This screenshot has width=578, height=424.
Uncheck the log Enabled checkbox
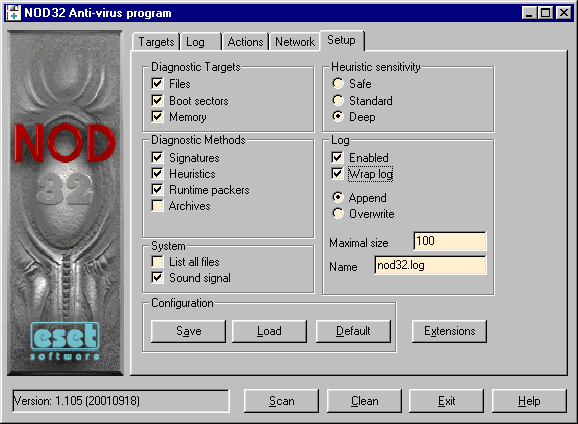(337, 157)
